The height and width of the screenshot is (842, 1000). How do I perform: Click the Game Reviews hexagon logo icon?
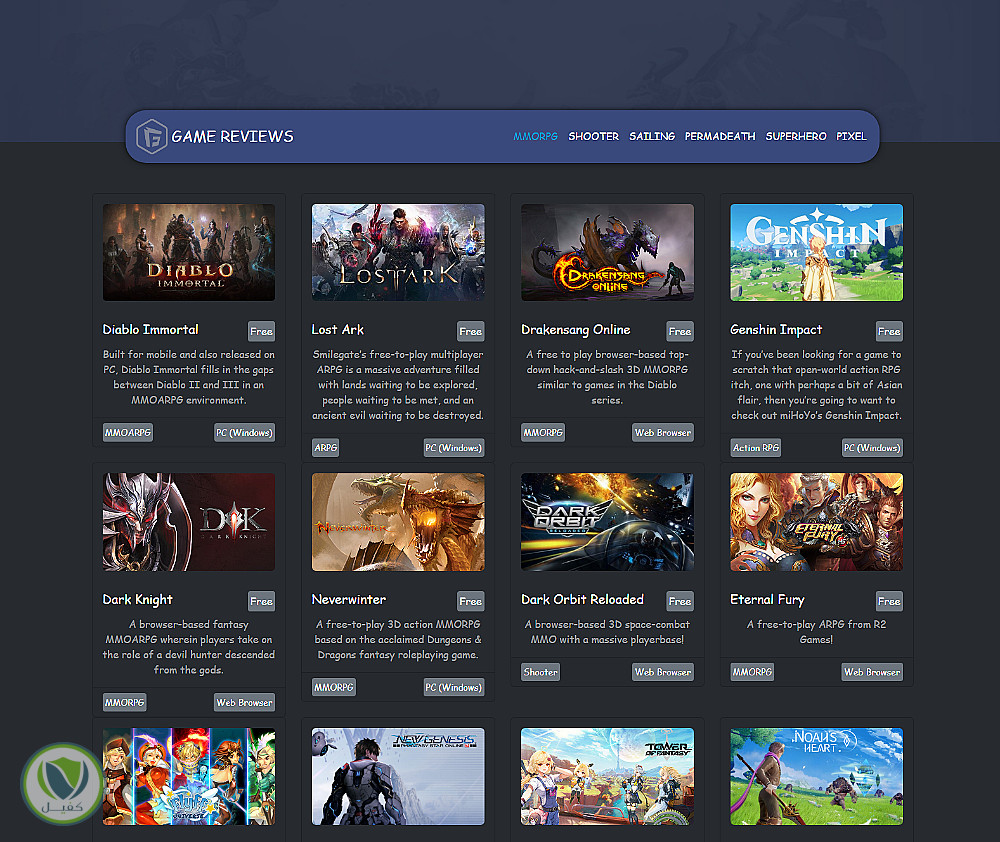tap(151, 137)
